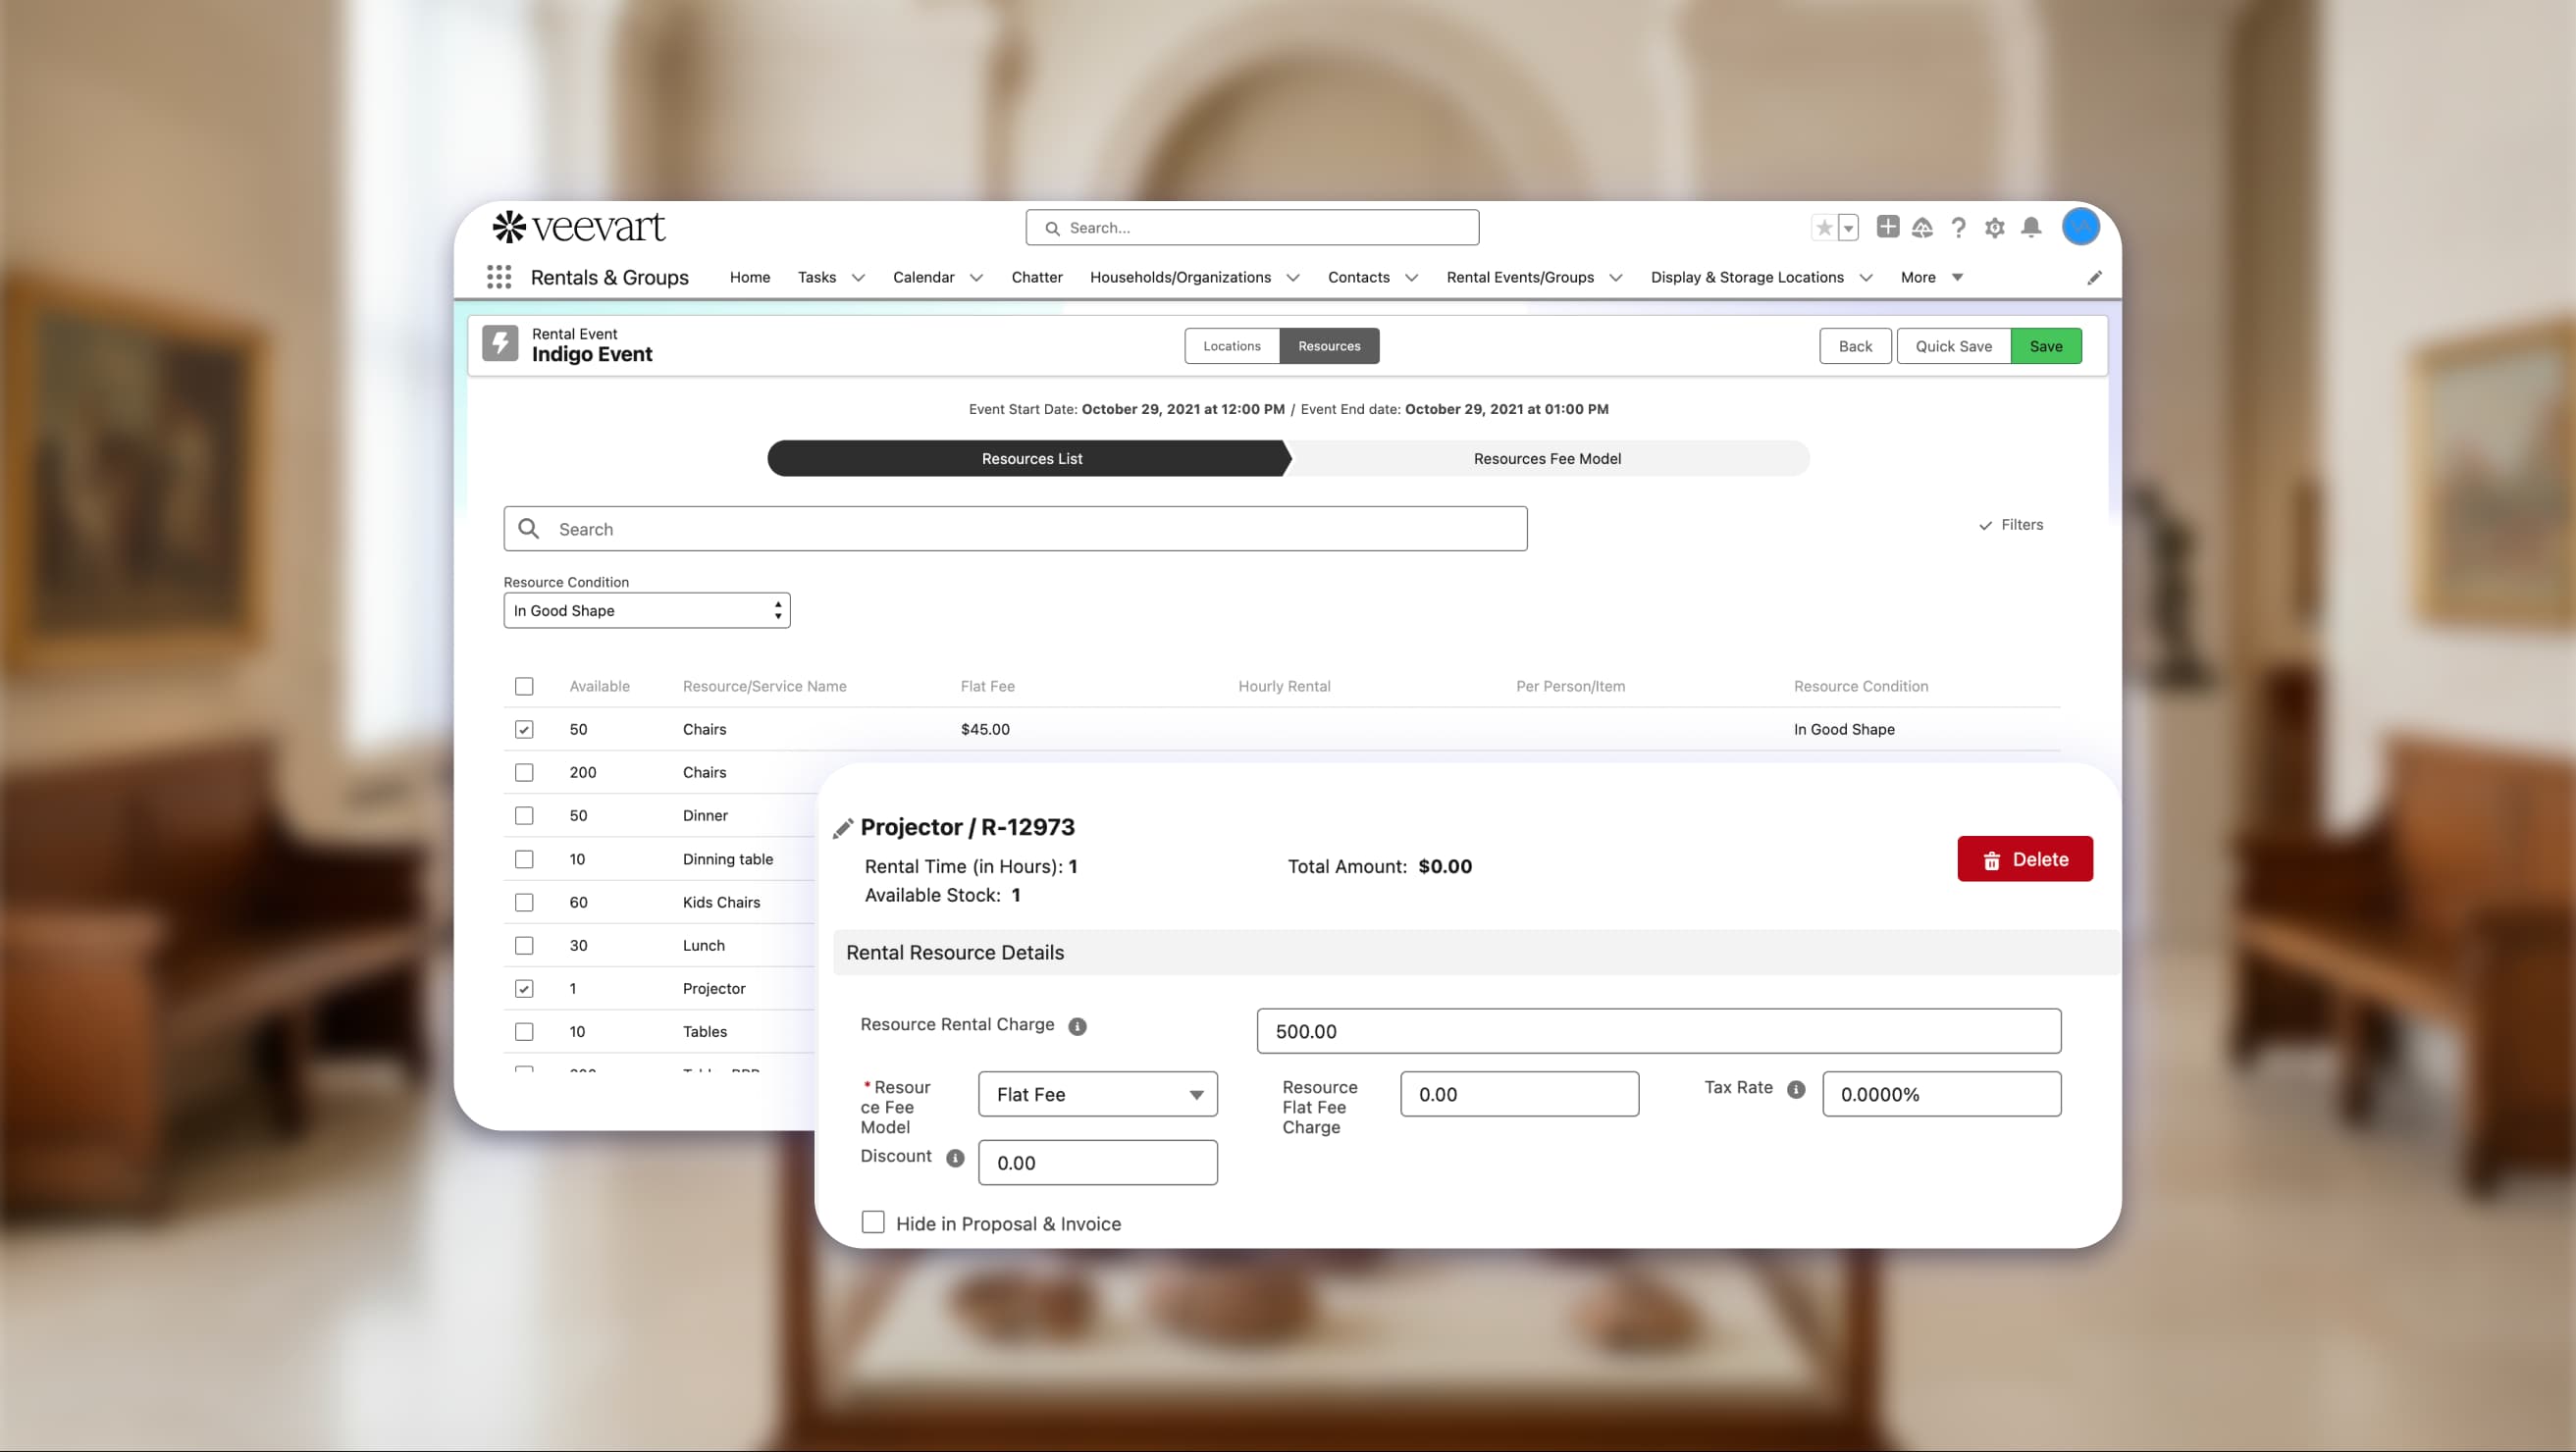Screen dimensions: 2576x1452
Task: Expand the Calendar navigation dropdown
Action: pos(977,277)
